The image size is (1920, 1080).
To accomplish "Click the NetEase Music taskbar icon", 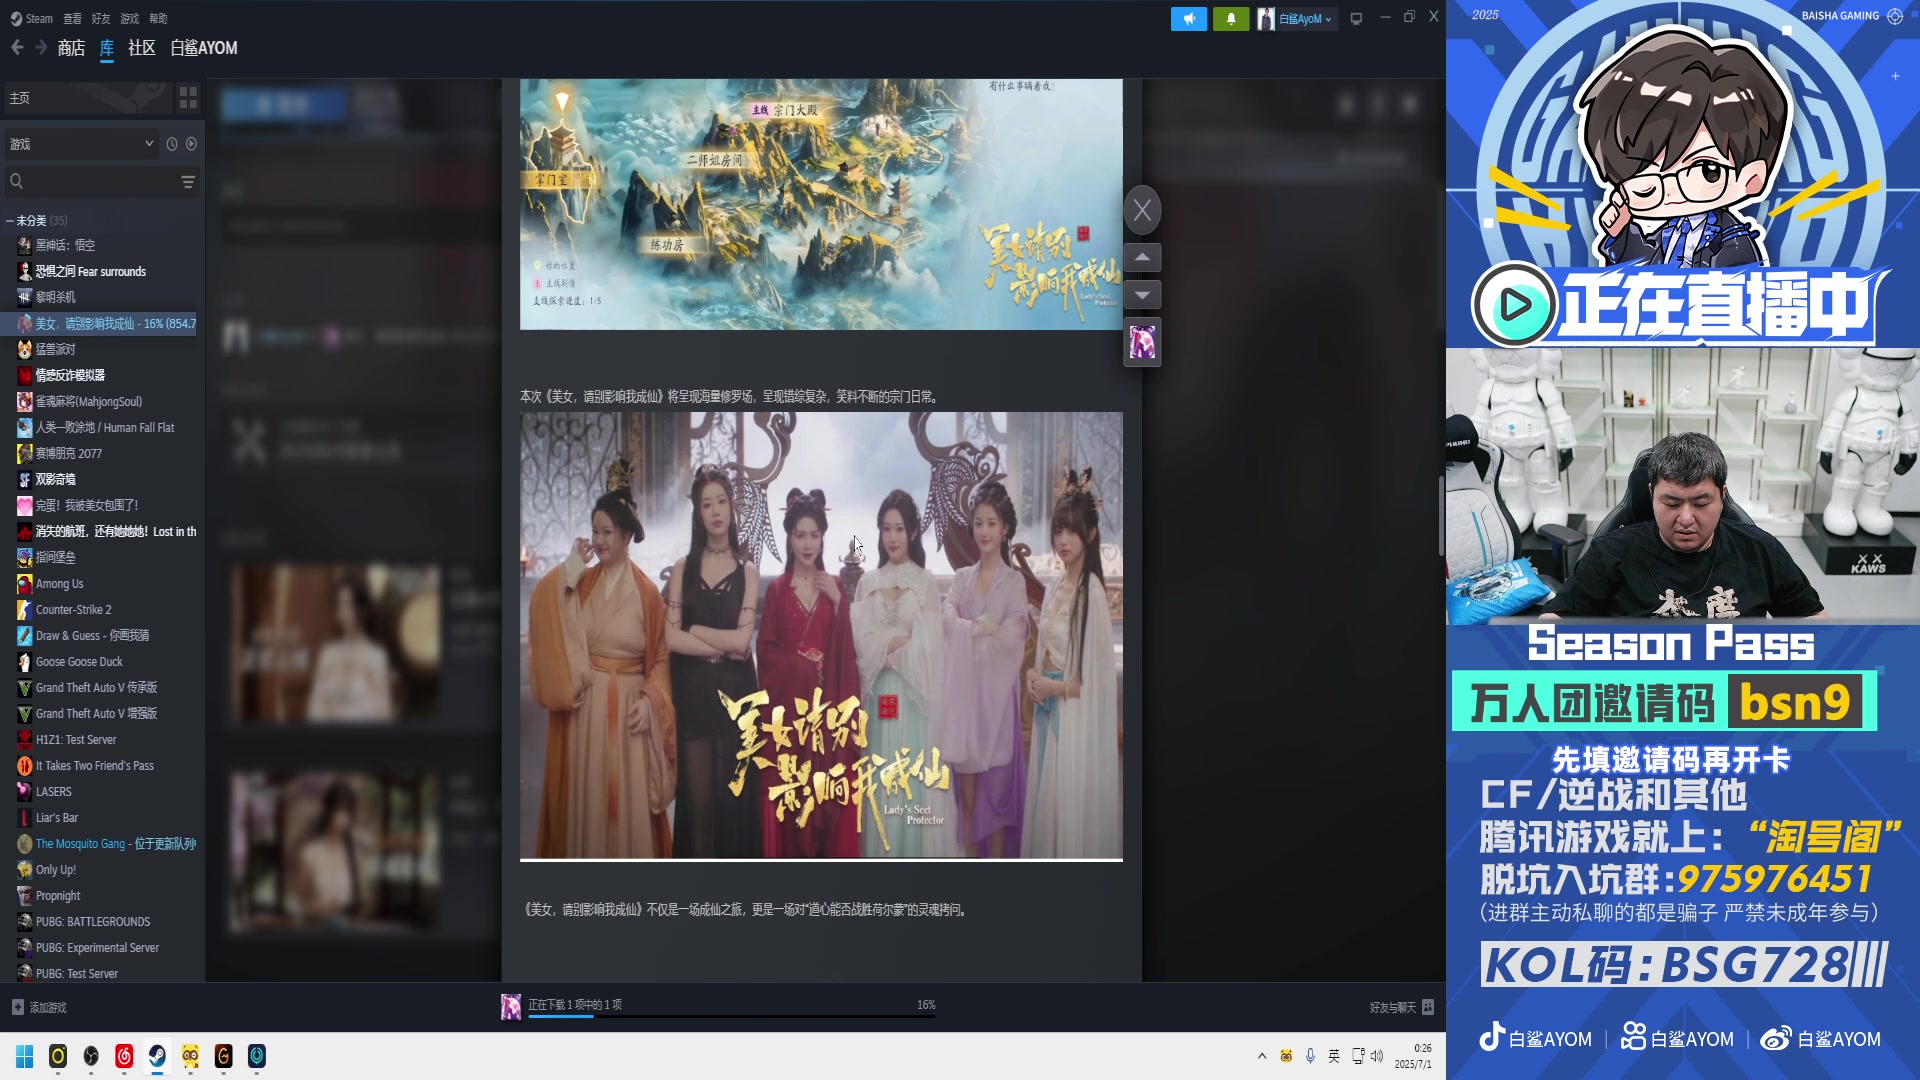I will click(124, 1056).
